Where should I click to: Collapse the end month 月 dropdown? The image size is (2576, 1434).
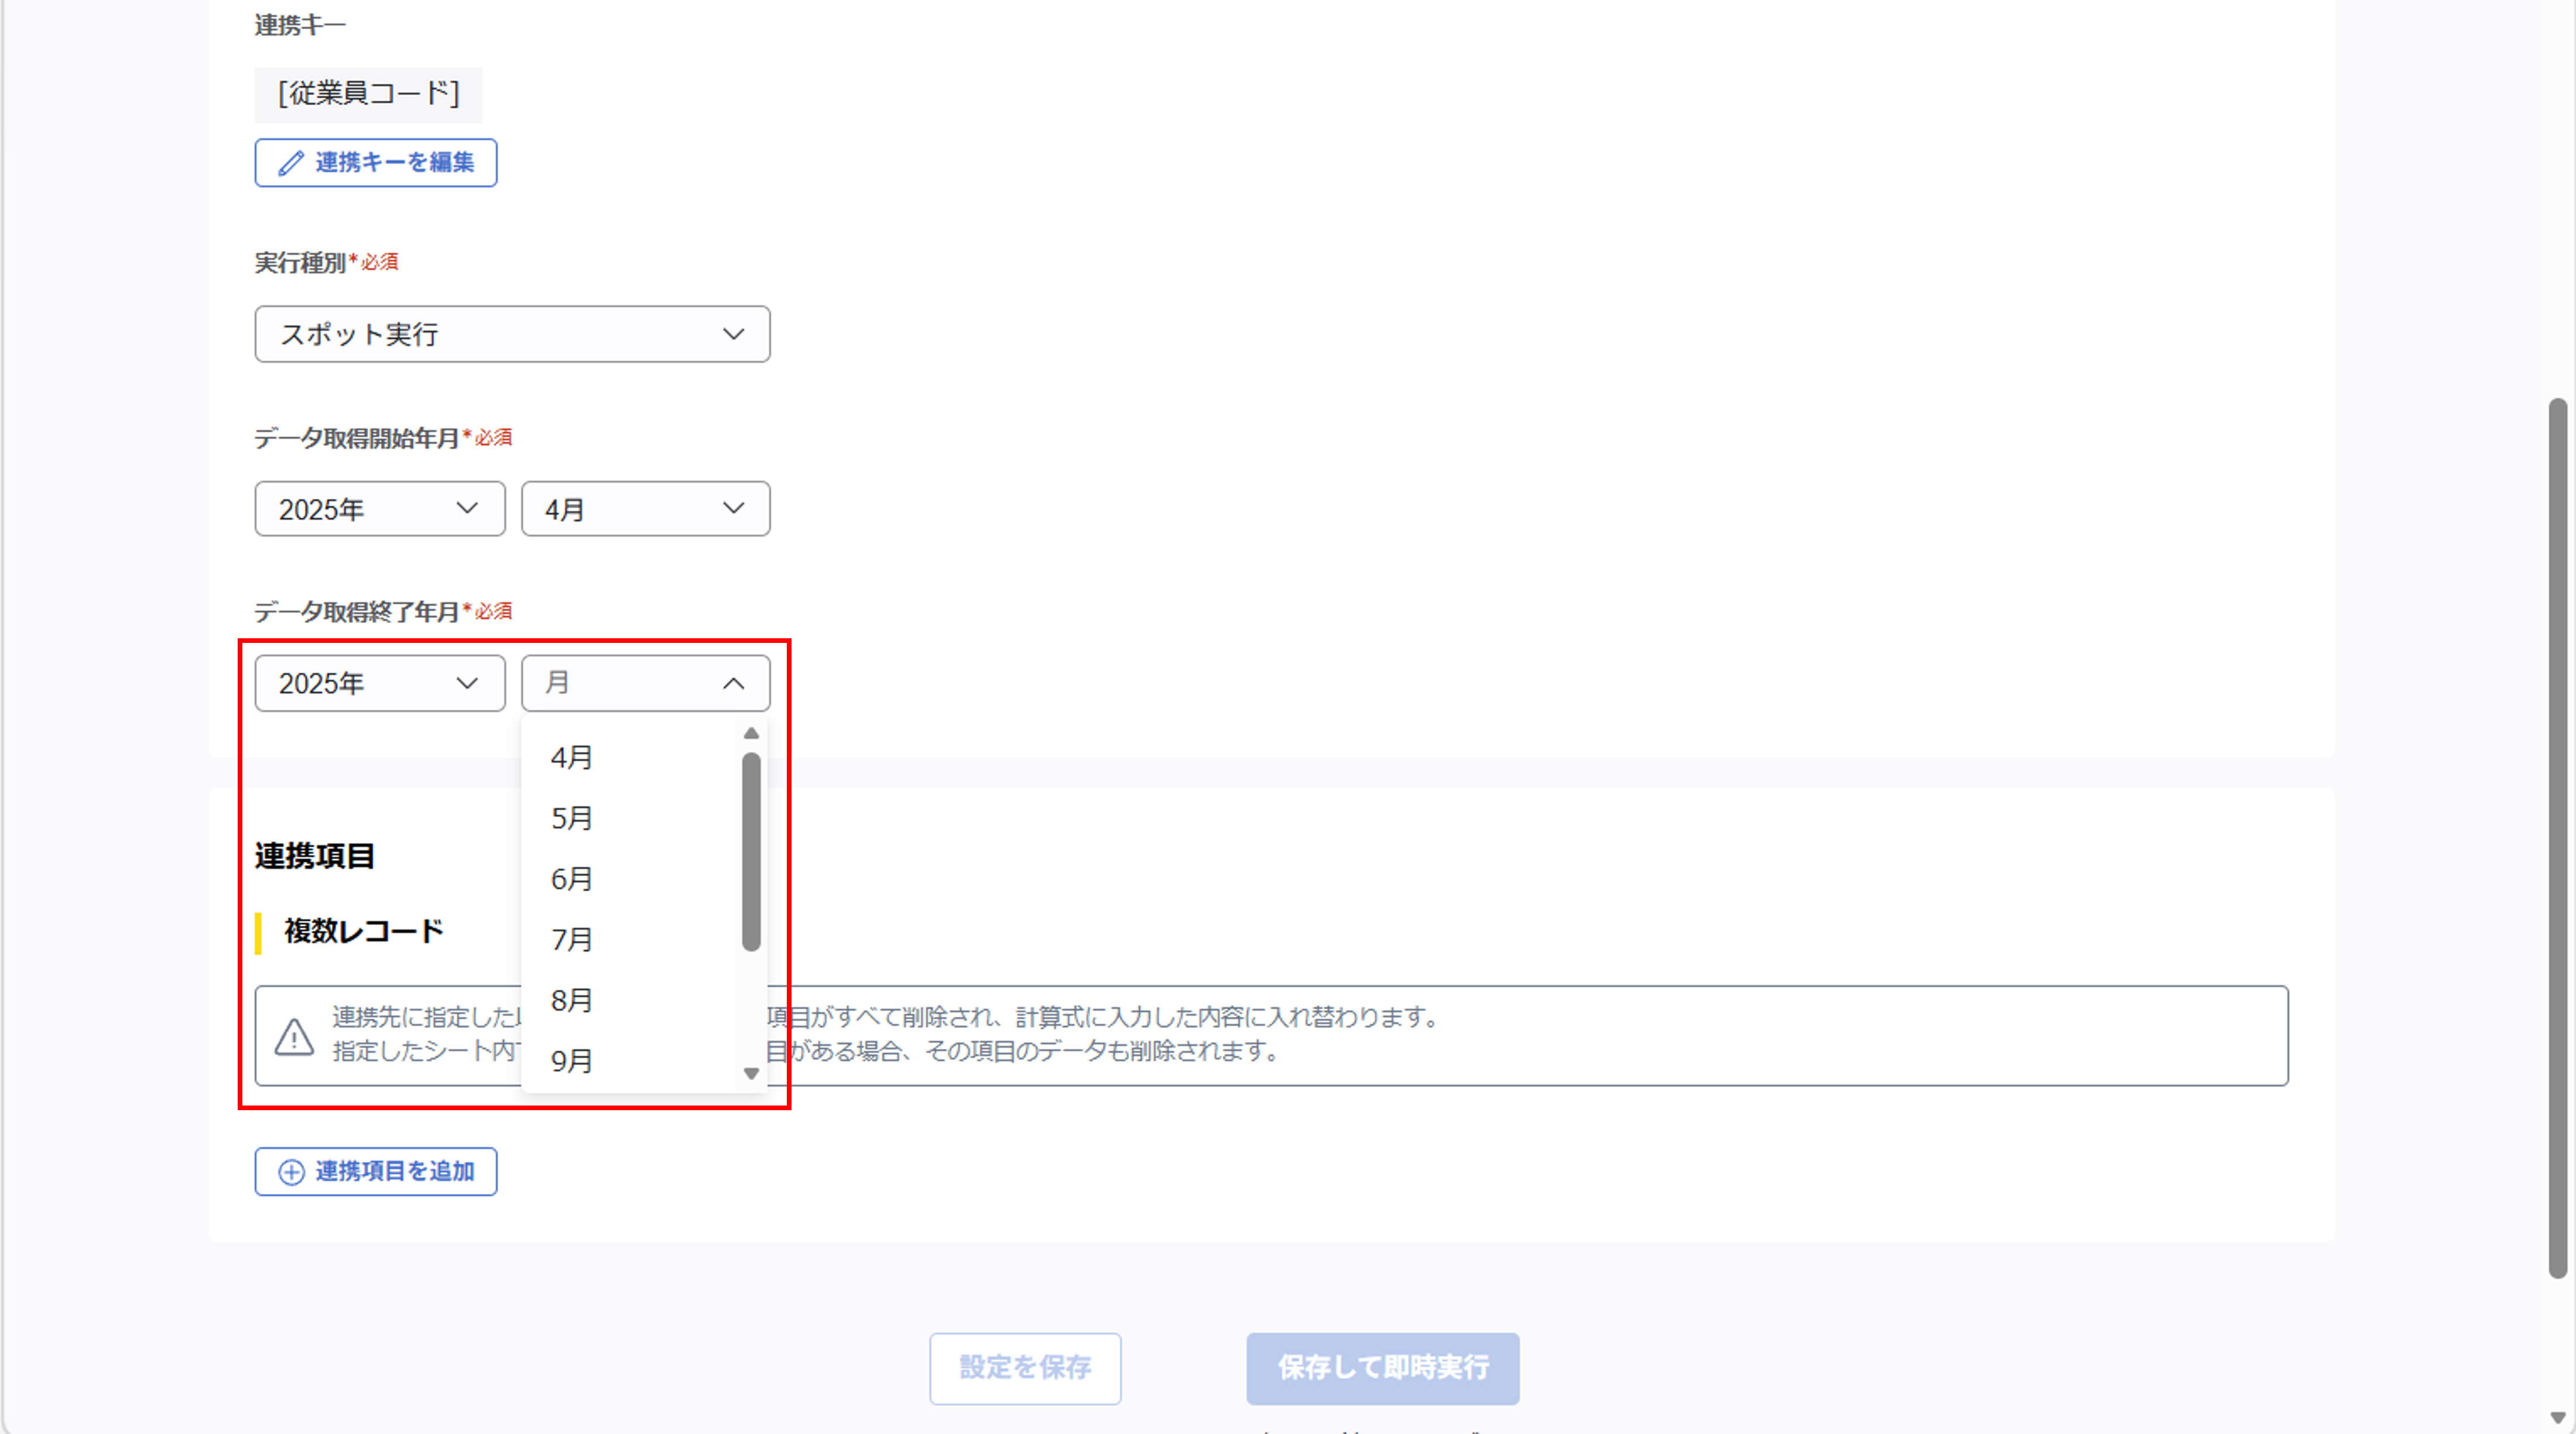[645, 683]
